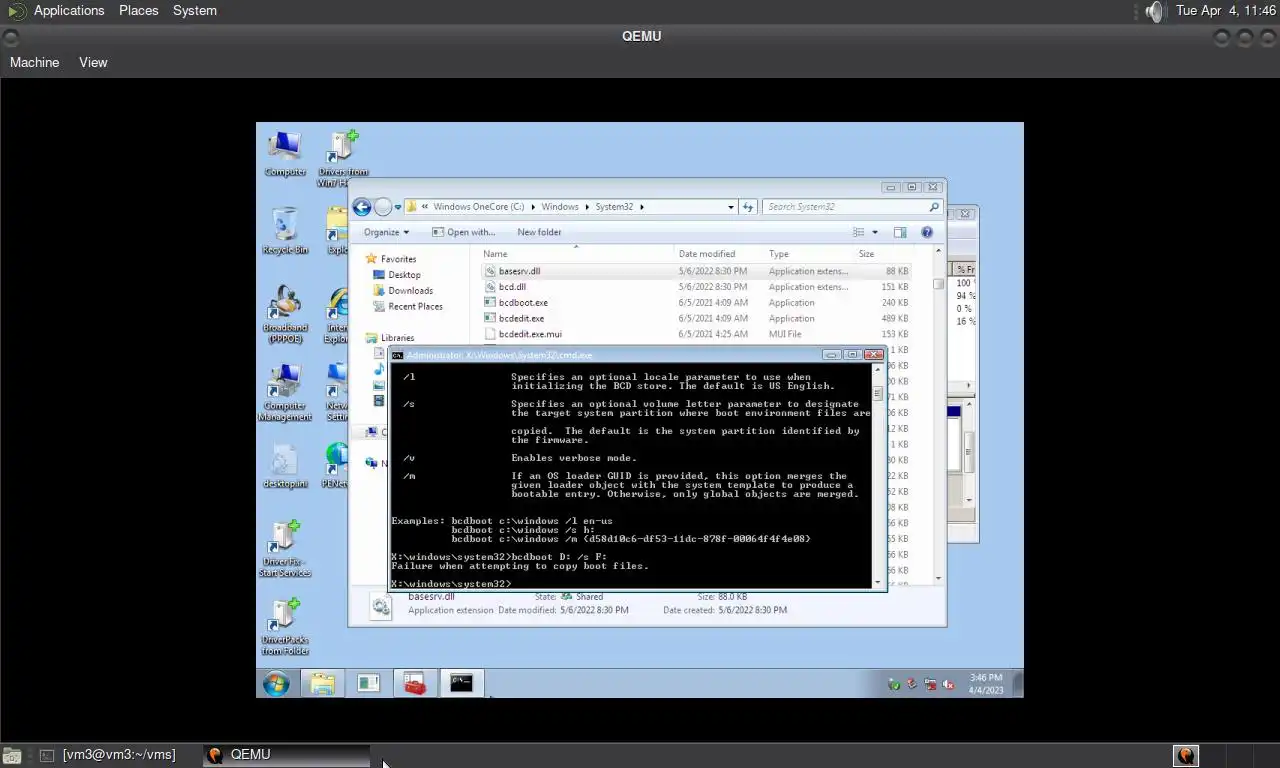Screen dimensions: 1280x768
Task: Go back in Explorer window
Action: (x=362, y=207)
